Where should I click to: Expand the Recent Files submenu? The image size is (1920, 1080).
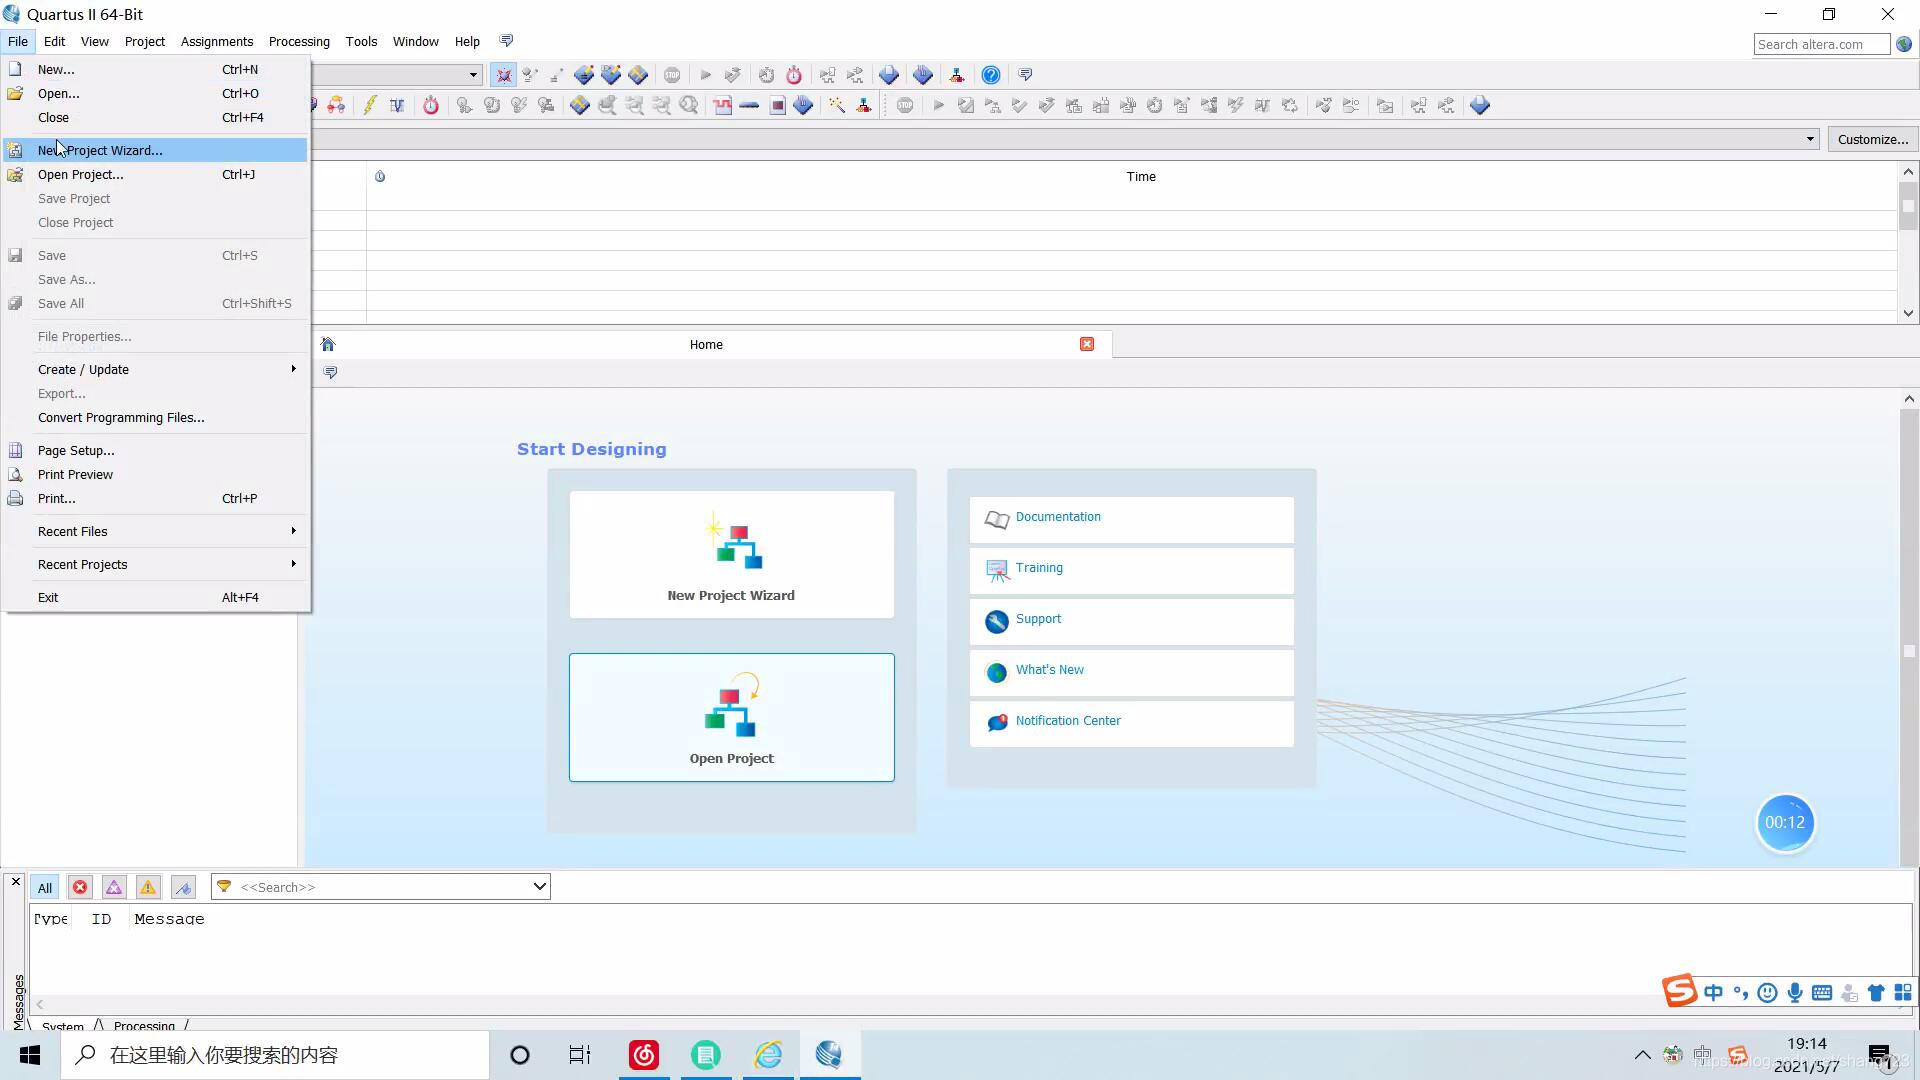[155, 532]
